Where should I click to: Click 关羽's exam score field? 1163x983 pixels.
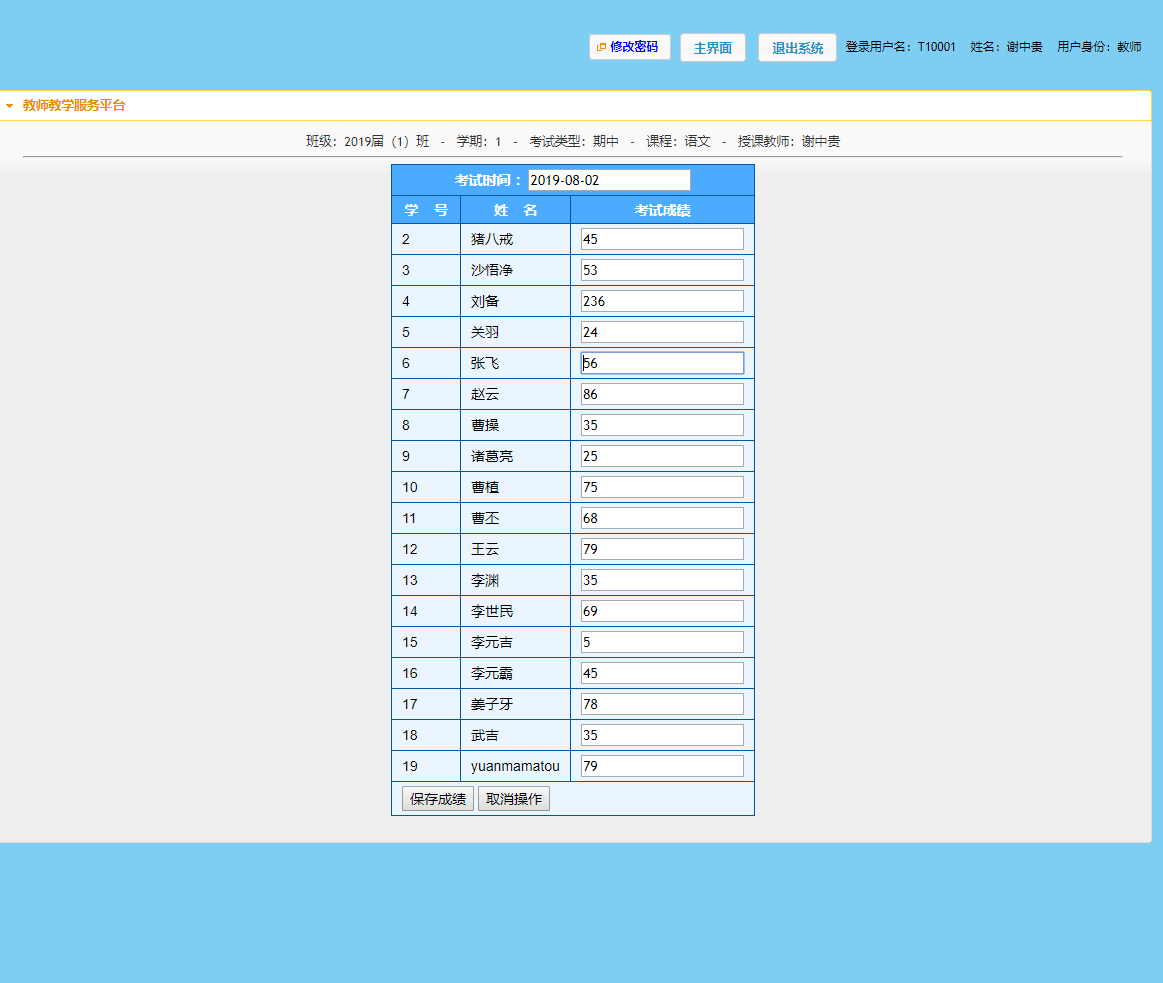662,332
